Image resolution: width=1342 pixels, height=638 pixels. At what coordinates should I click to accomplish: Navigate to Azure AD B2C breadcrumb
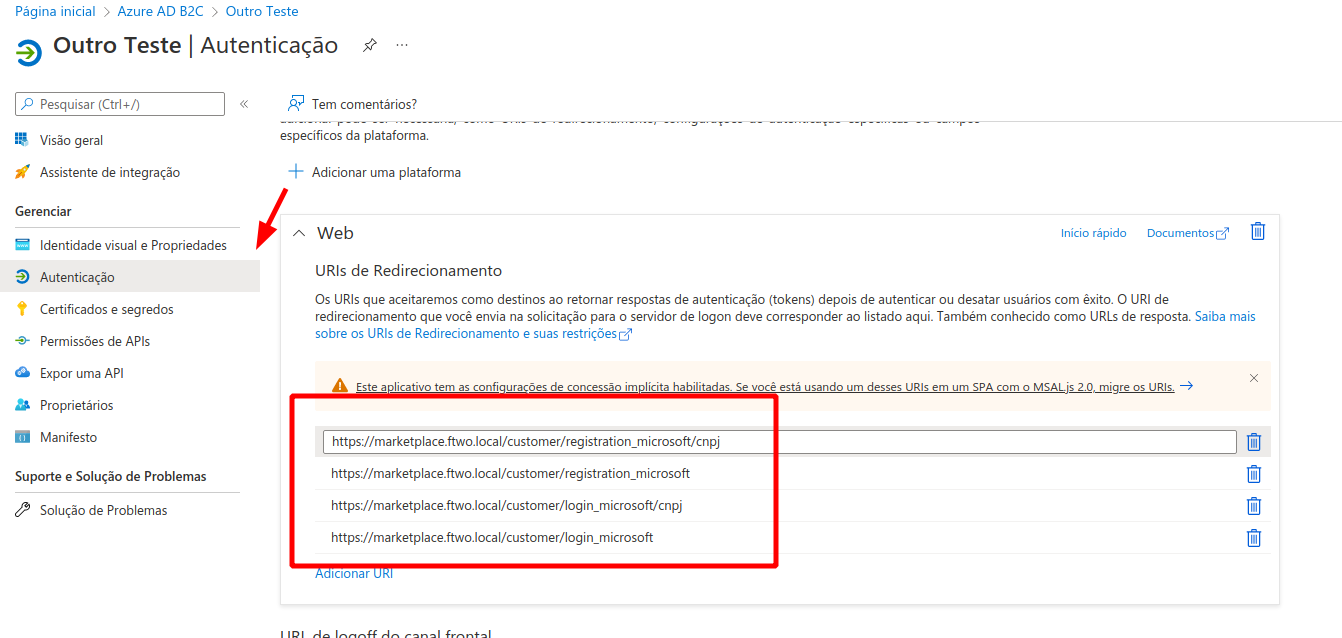pyautogui.click(x=160, y=11)
